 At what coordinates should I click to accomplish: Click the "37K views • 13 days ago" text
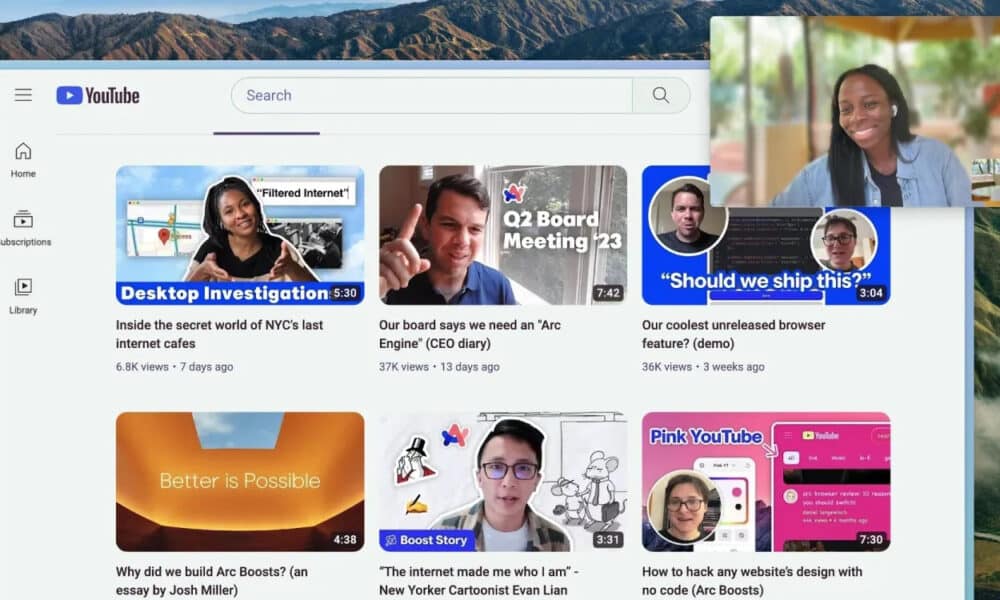pos(439,367)
